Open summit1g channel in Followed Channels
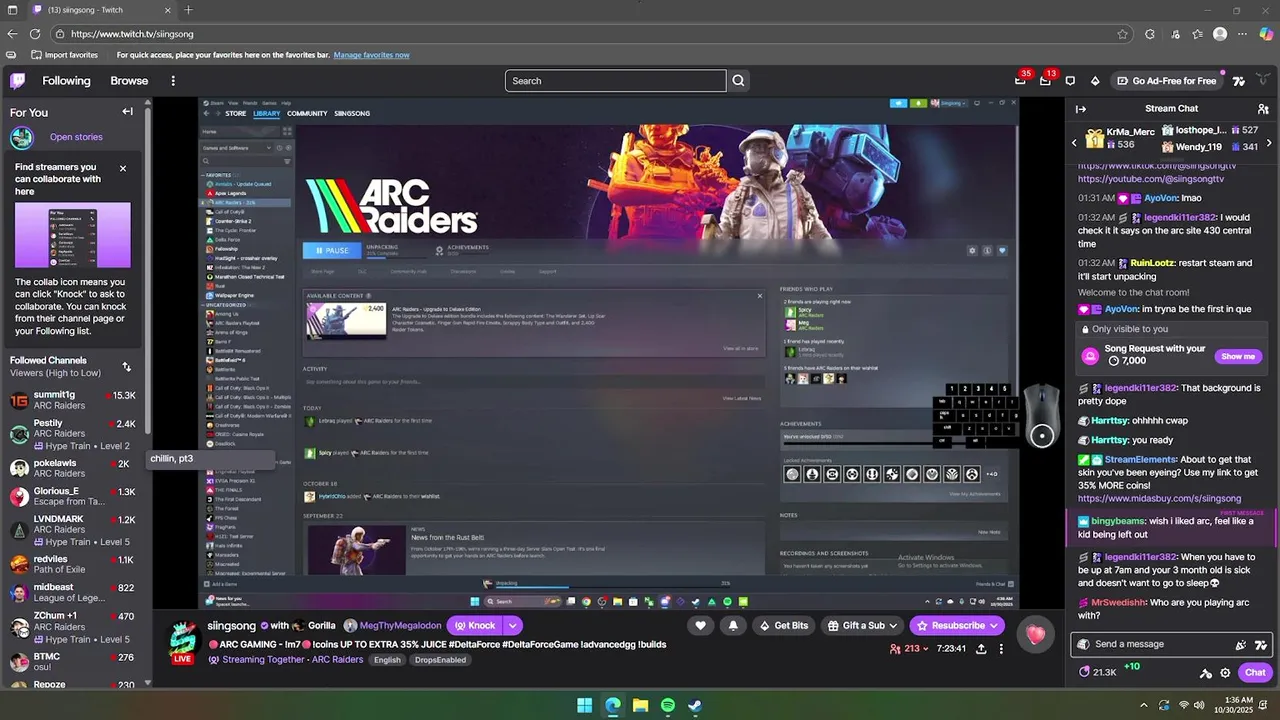This screenshot has width=1280, height=720. [x=75, y=401]
